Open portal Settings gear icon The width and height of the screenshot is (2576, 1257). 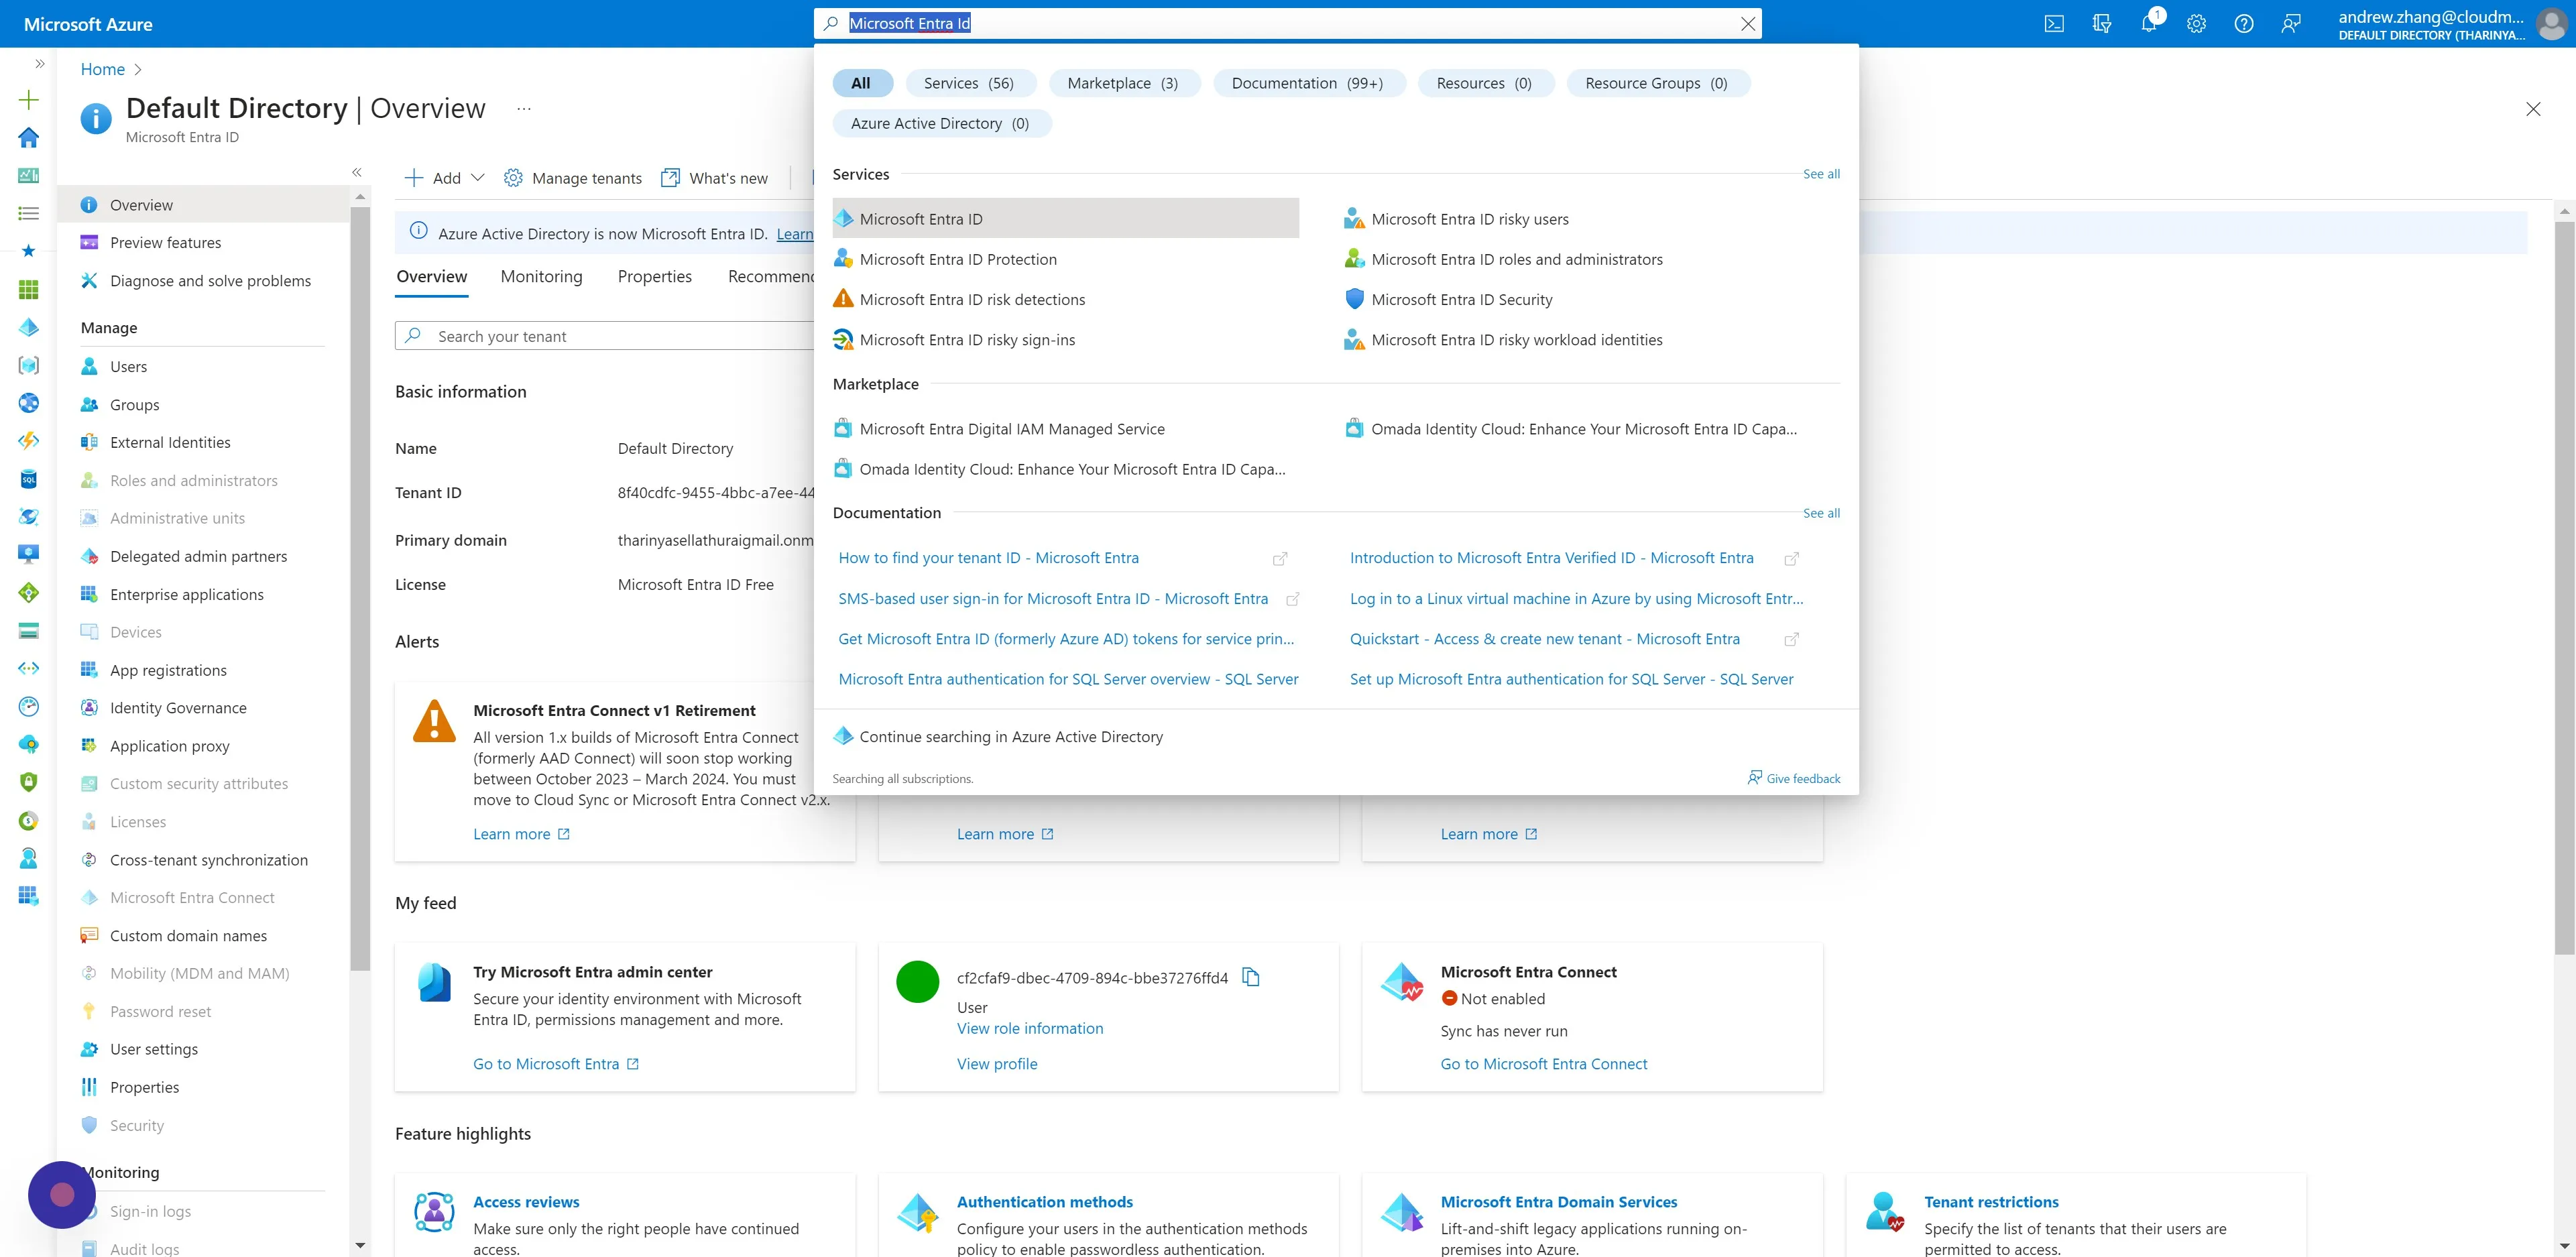click(2196, 24)
